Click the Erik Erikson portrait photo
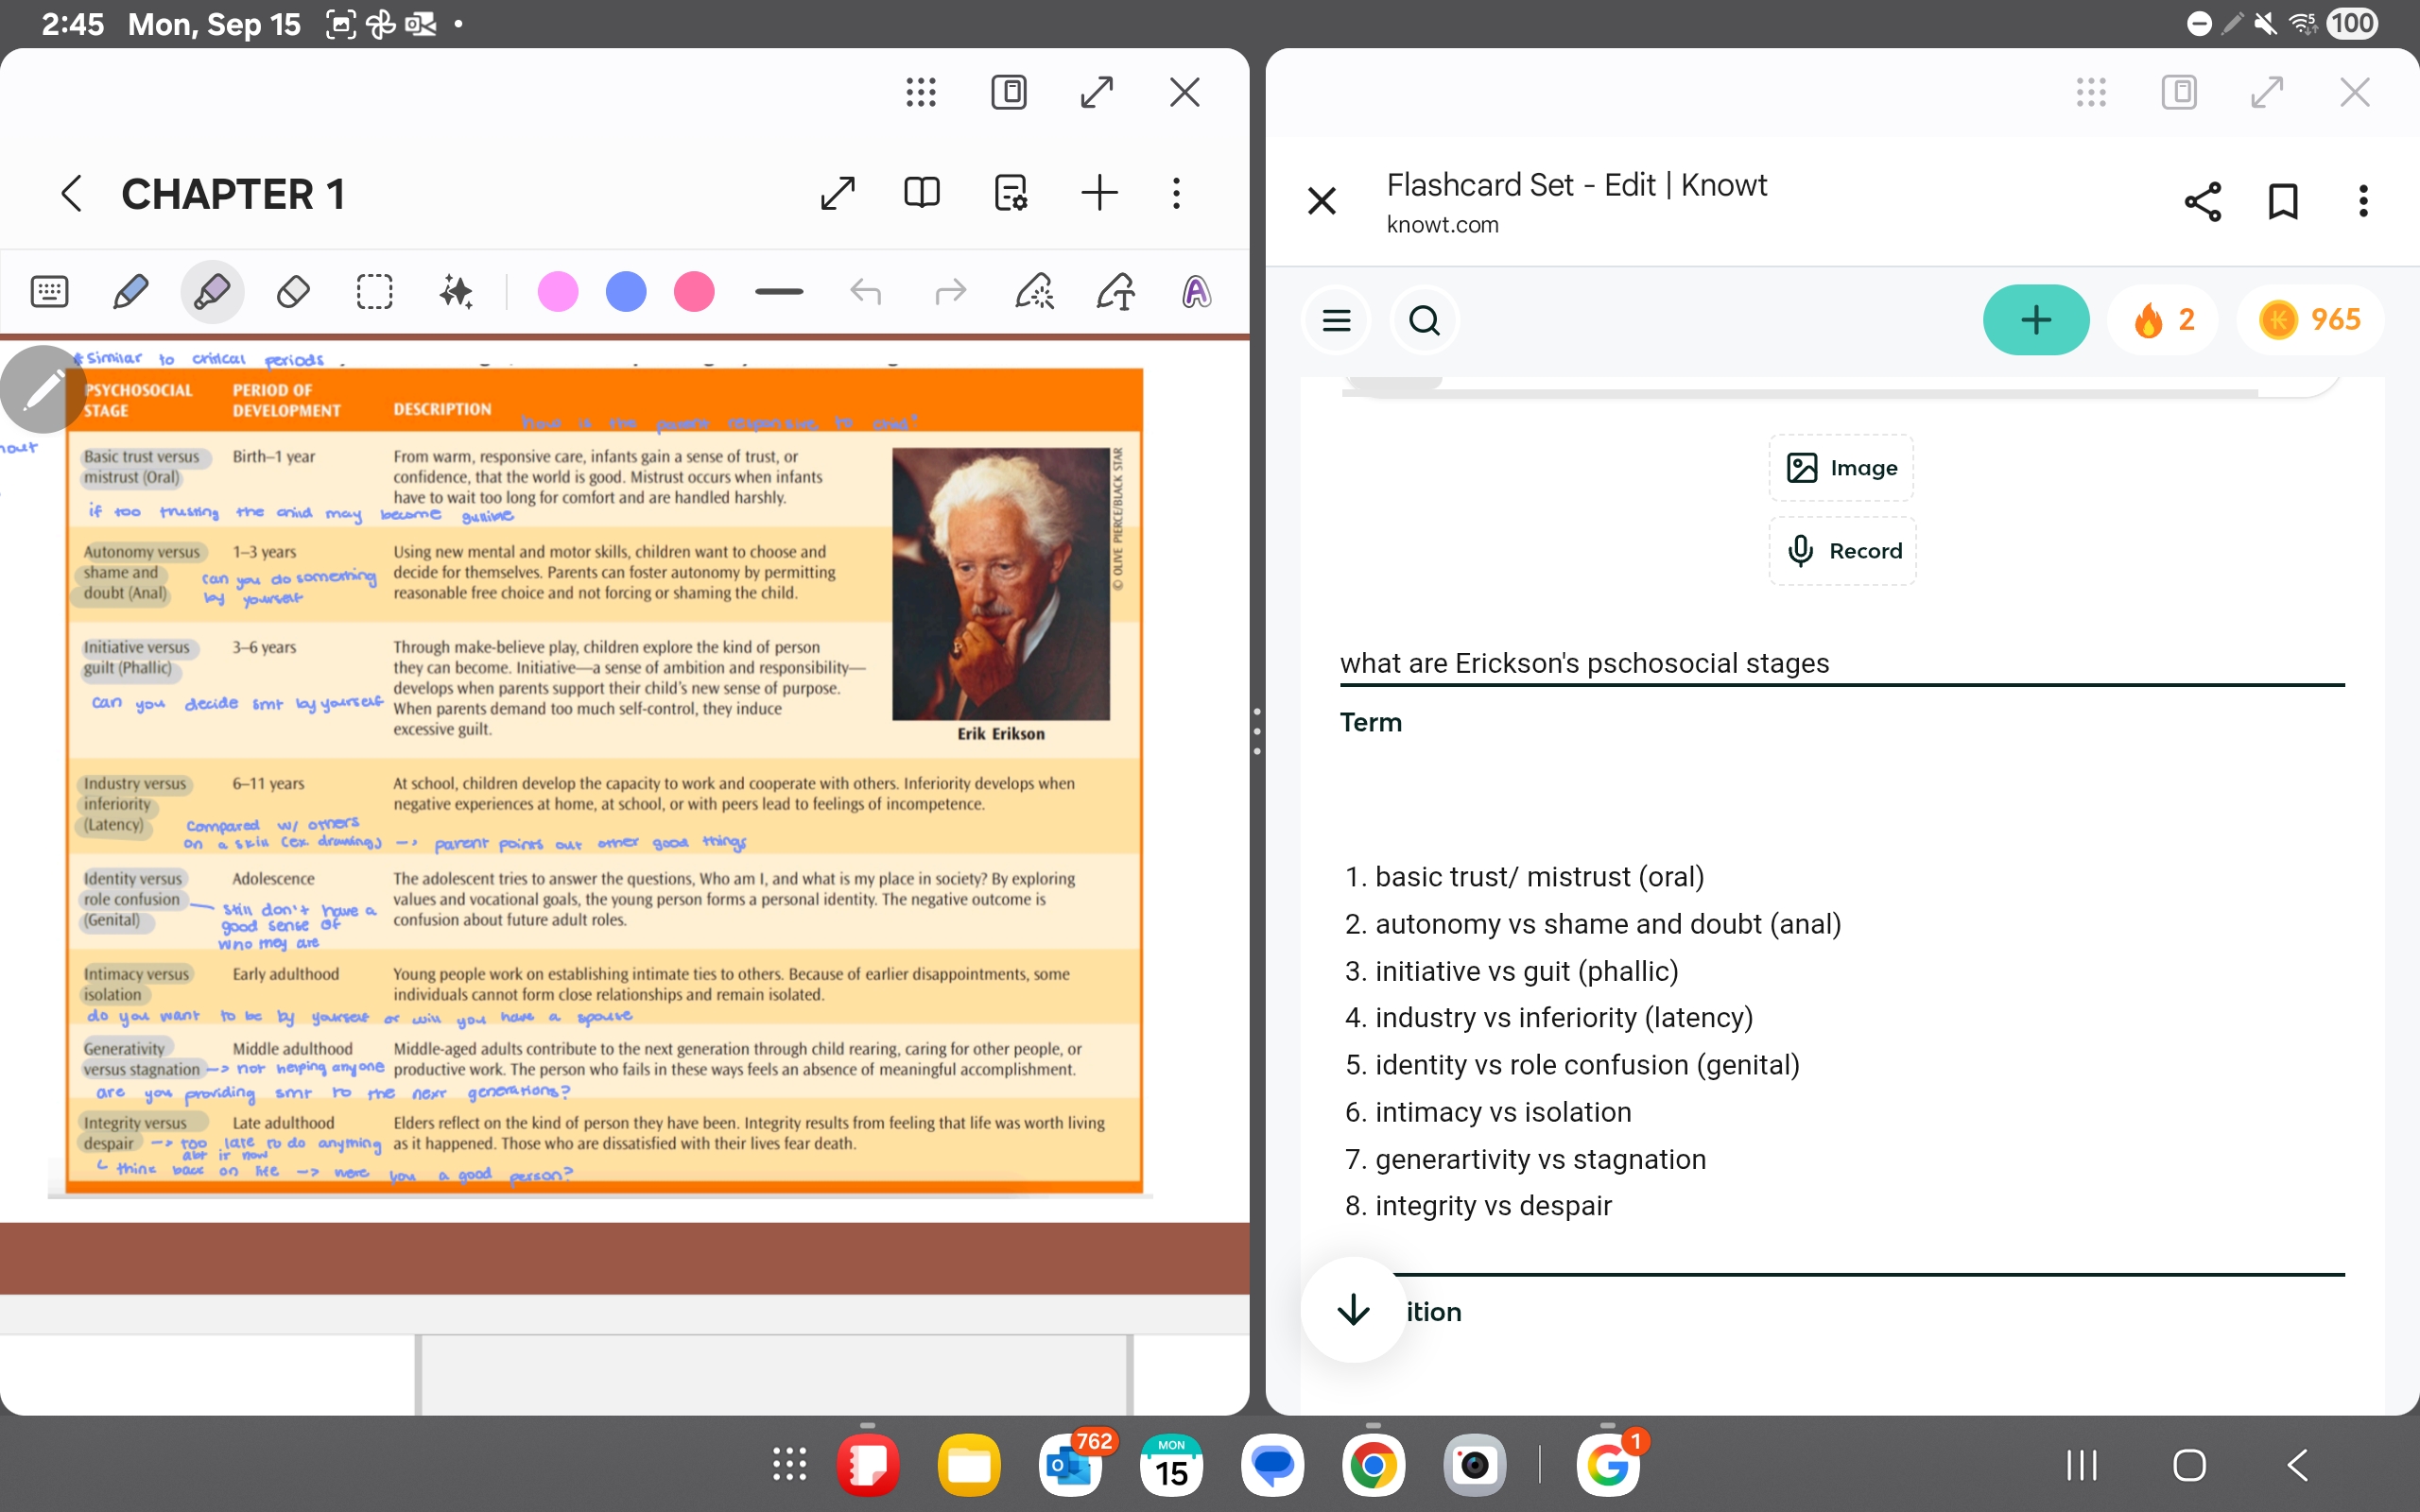2420x1512 pixels. point(1001,584)
